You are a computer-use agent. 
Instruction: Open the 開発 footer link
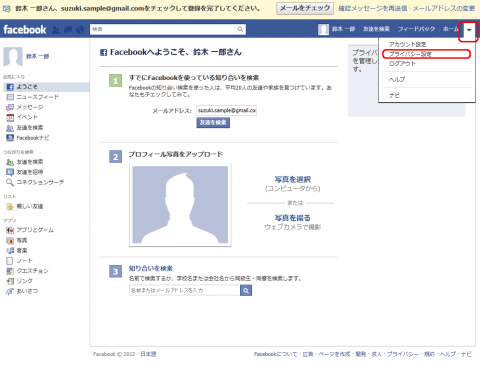click(361, 354)
